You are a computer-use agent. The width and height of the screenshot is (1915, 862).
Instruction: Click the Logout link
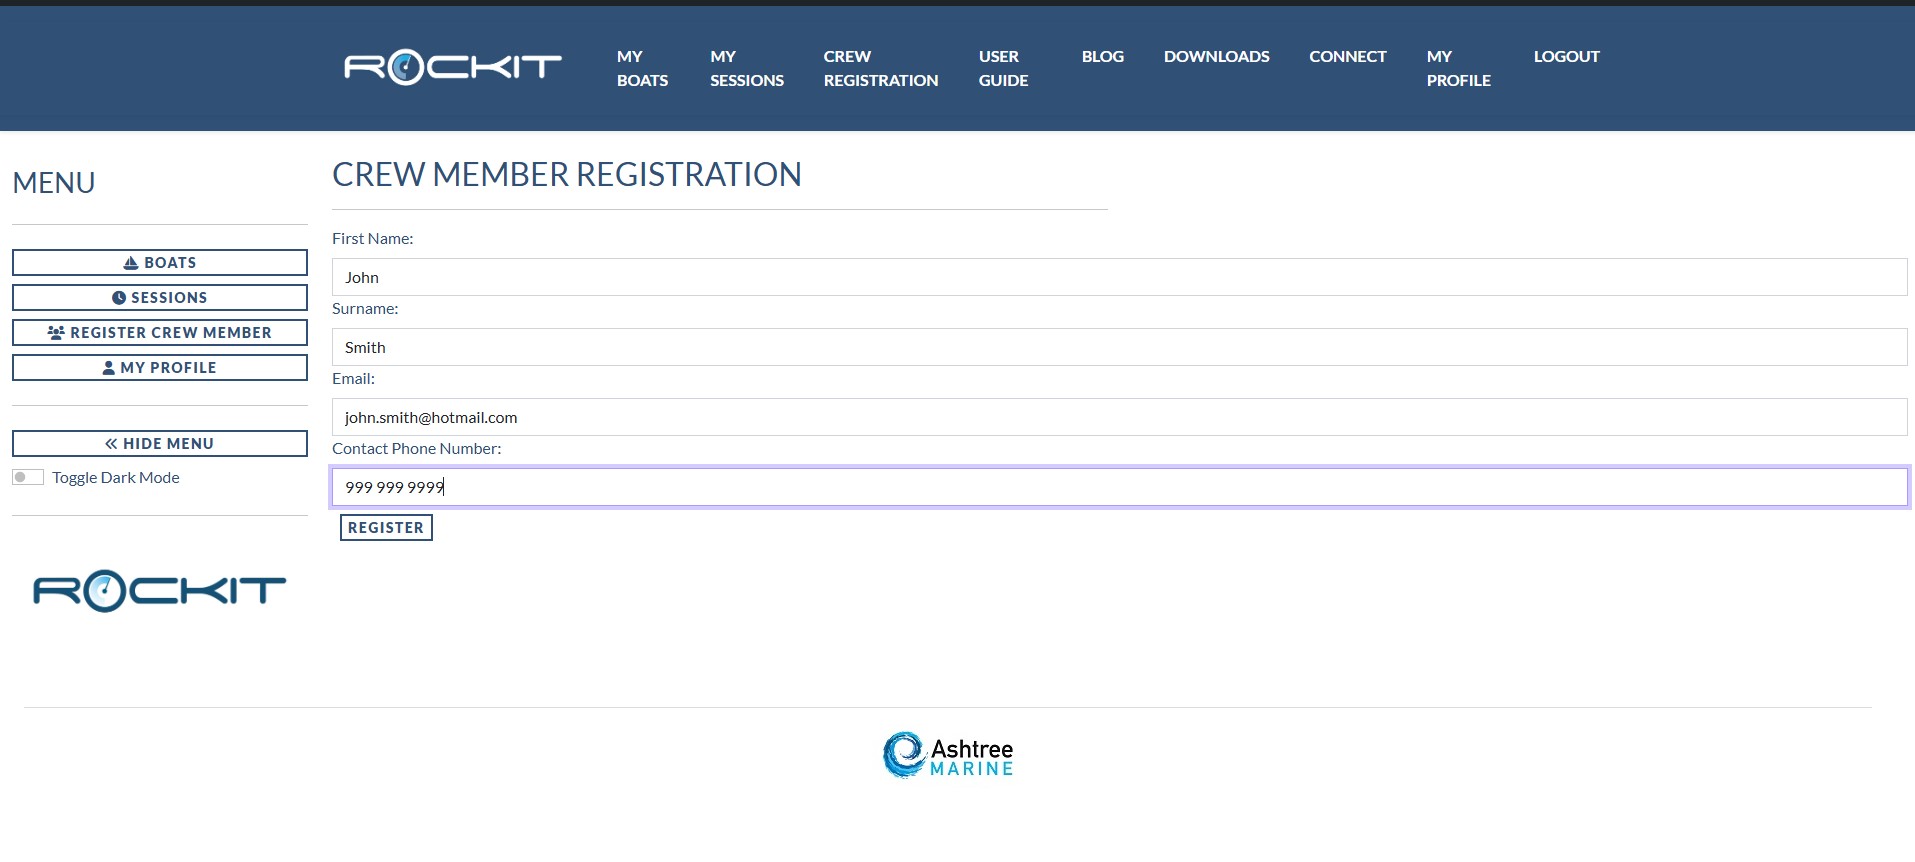1566,57
